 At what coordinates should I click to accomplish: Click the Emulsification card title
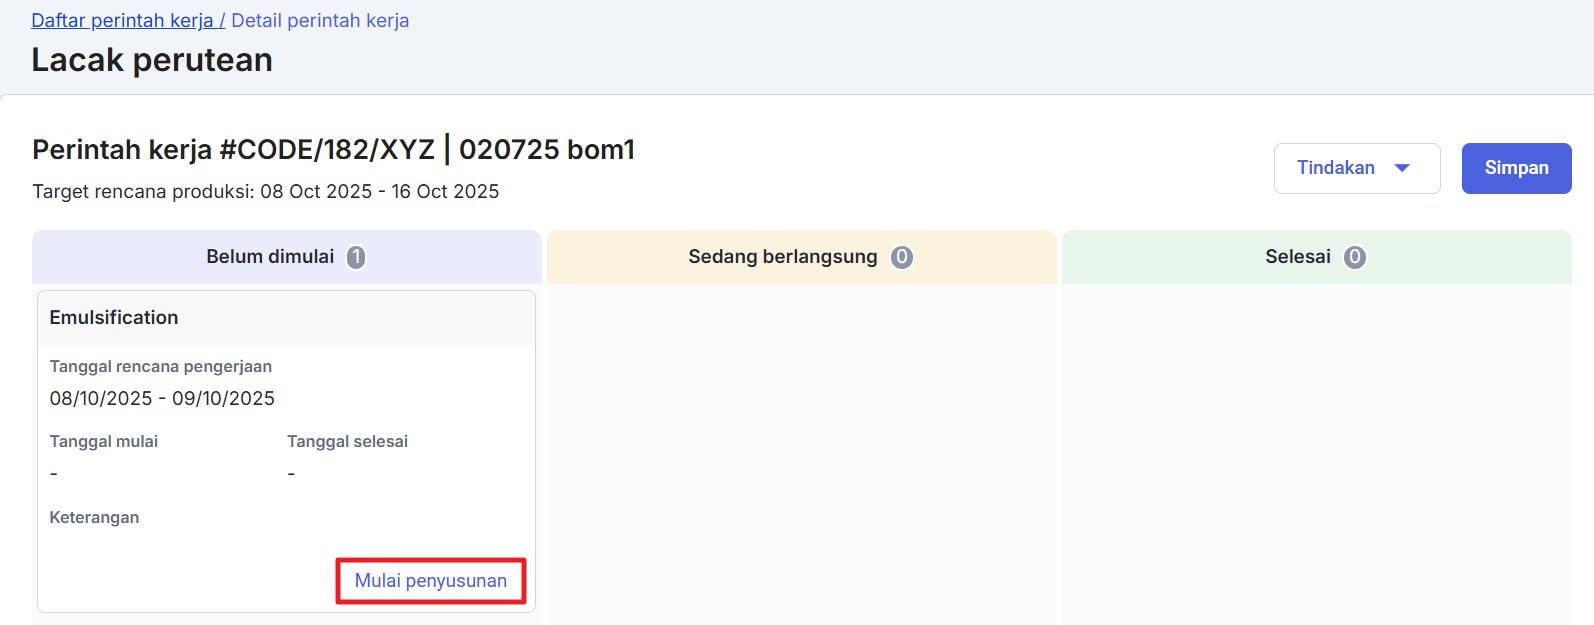click(x=114, y=317)
